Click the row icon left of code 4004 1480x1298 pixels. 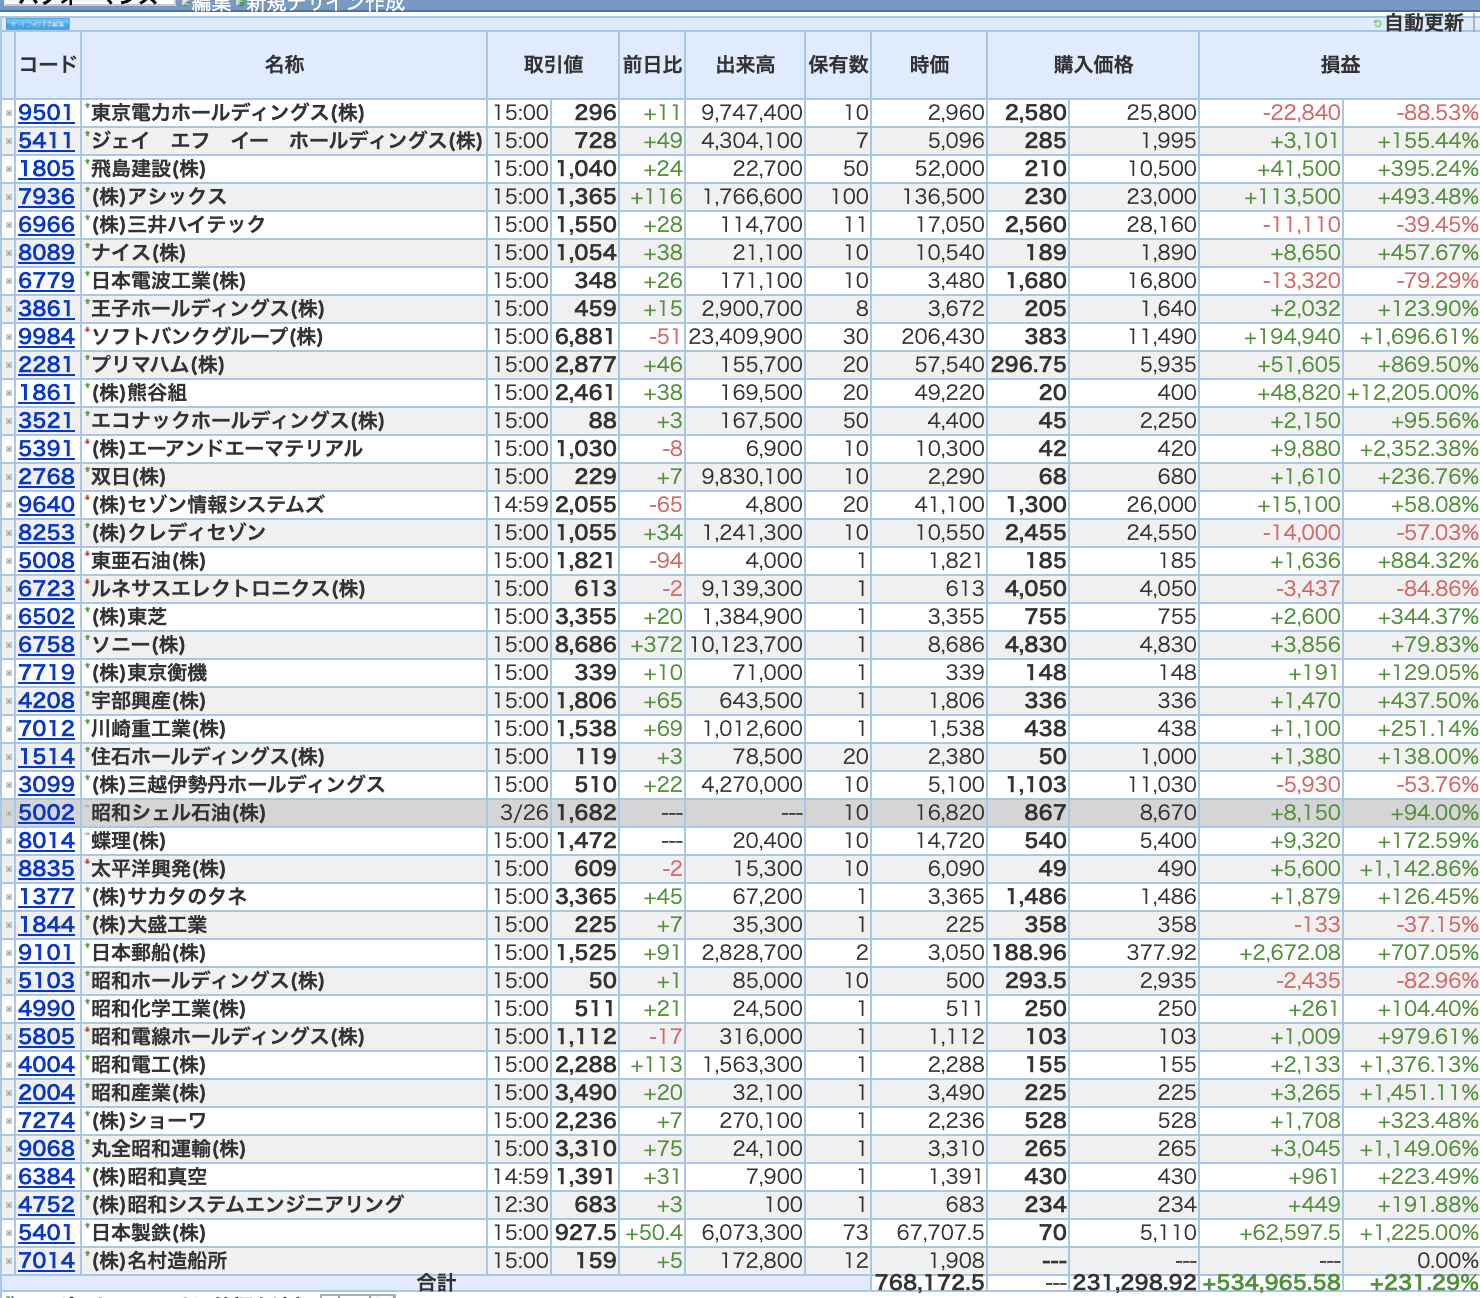pyautogui.click(x=9, y=1065)
